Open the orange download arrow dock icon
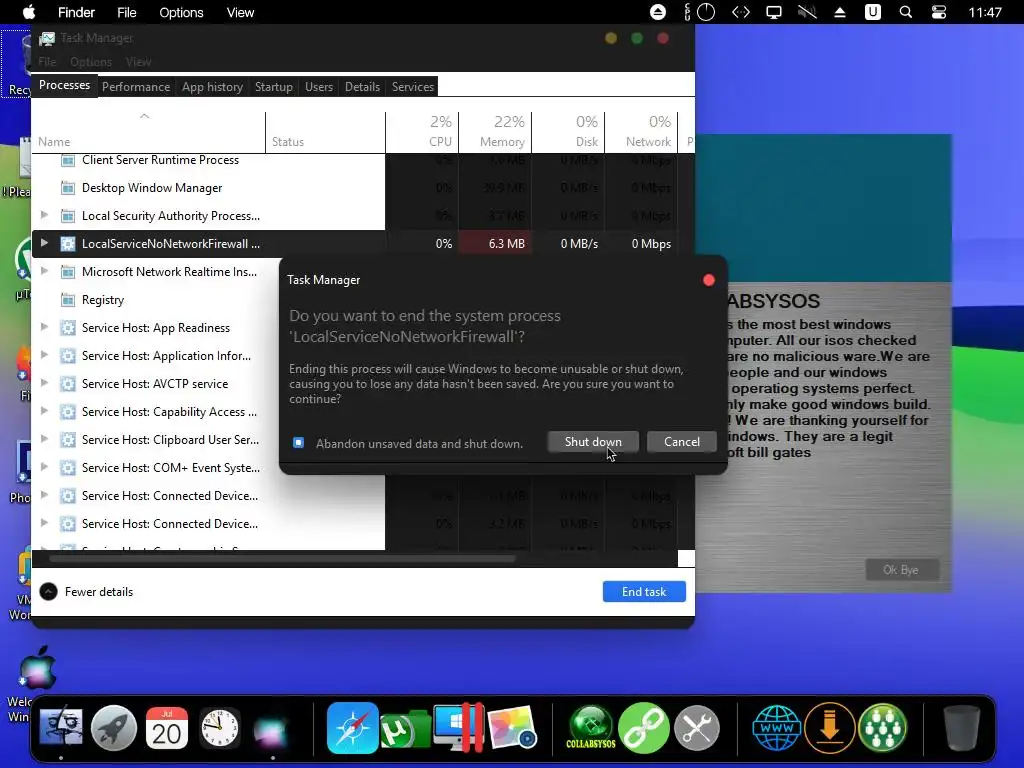The width and height of the screenshot is (1024, 768). click(x=829, y=728)
